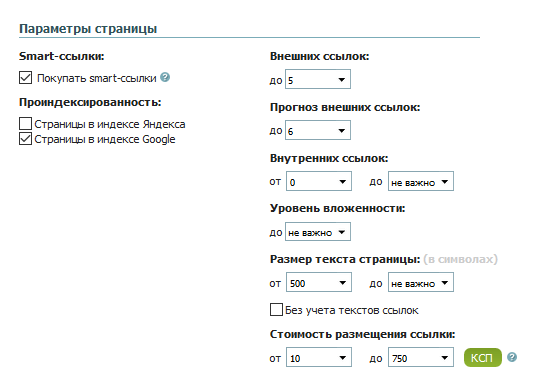Open the Прогноз внешних ссылок dropdown showing 6
The height and width of the screenshot is (374, 550).
coord(318,130)
